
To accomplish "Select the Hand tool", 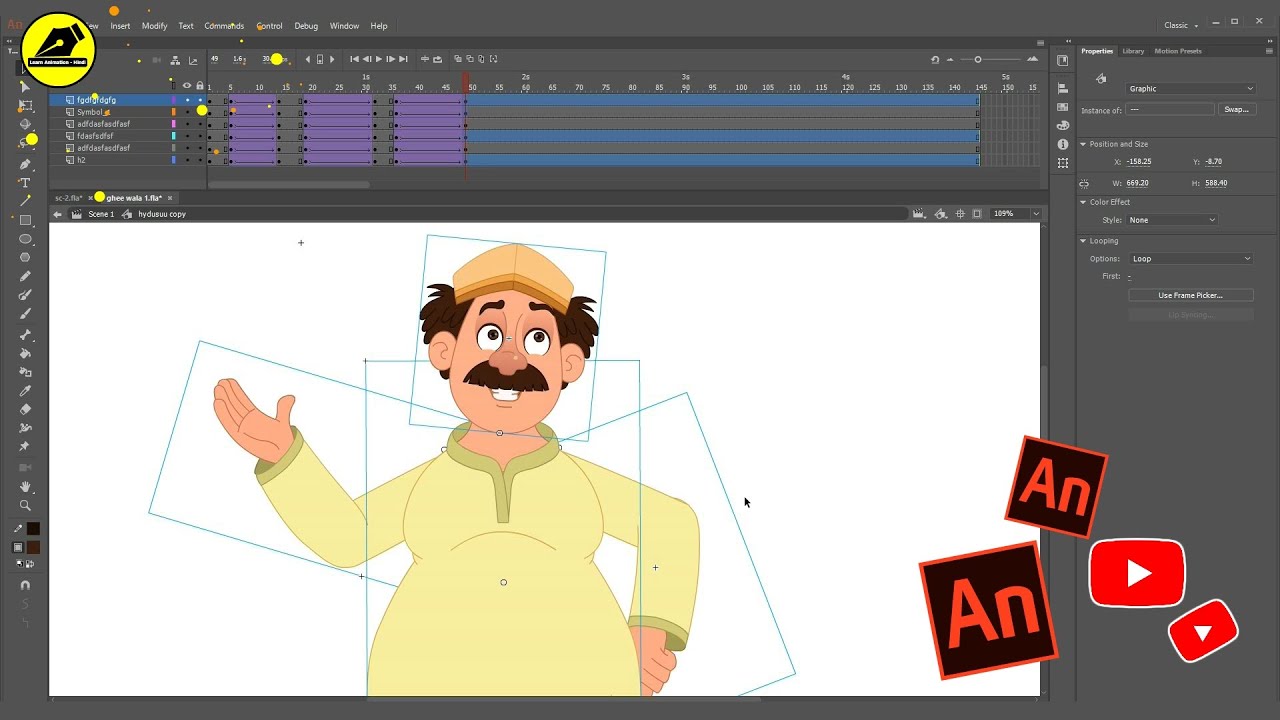I will pos(25,486).
